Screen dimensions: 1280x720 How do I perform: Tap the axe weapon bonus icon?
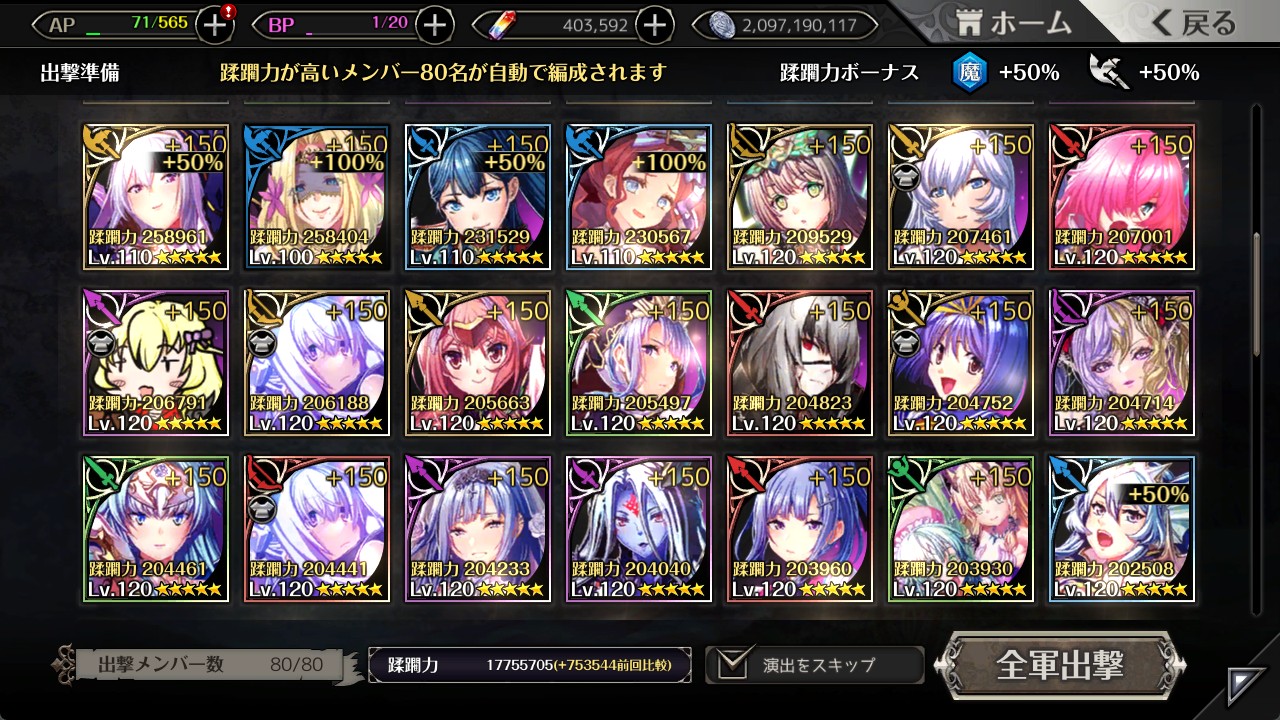(1108, 72)
